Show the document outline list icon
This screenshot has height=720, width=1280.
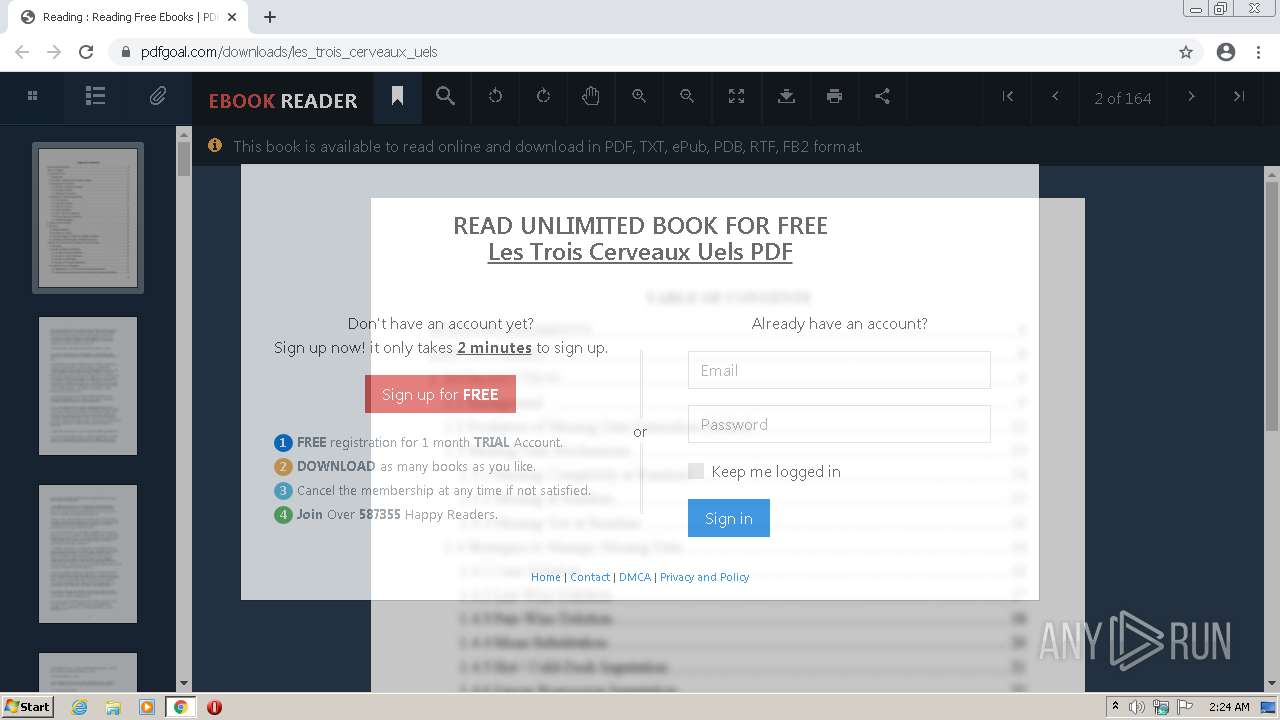pyautogui.click(x=95, y=96)
